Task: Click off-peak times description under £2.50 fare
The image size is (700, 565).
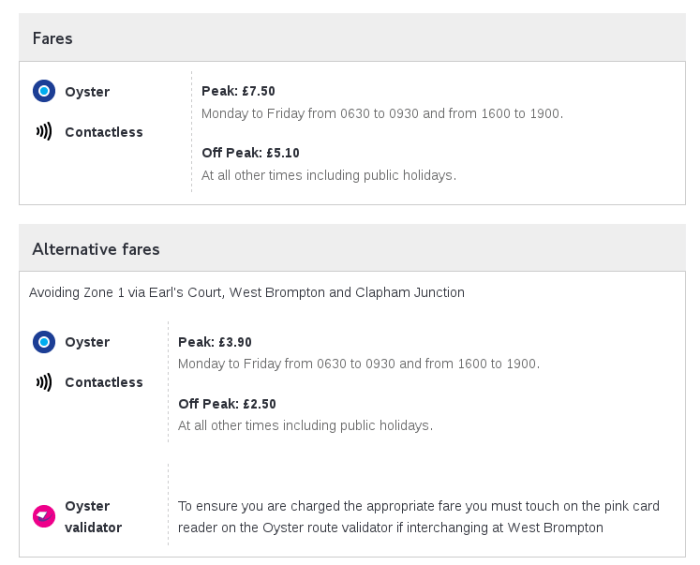Action: 305,425
